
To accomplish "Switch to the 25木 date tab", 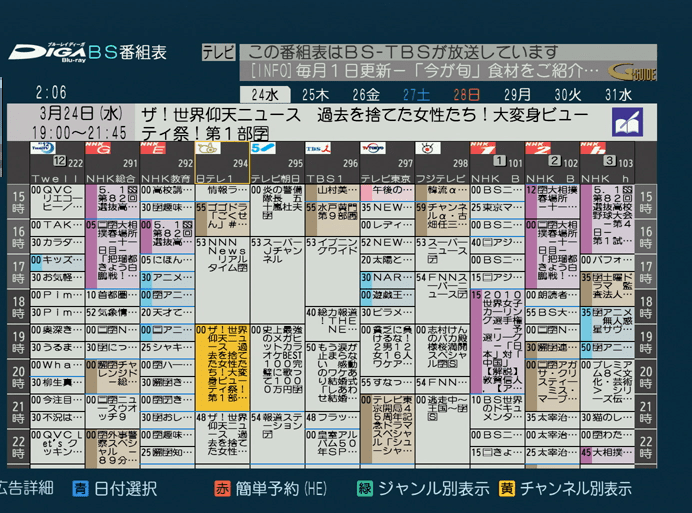I will [x=316, y=94].
